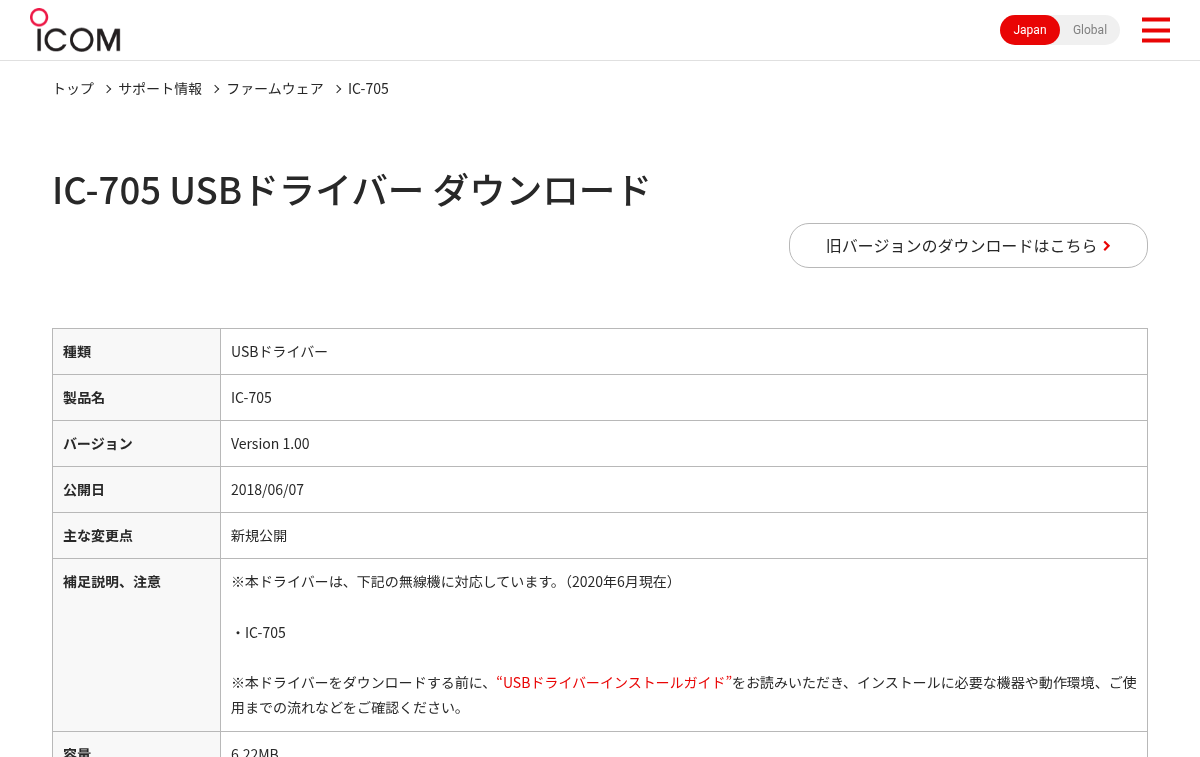Image resolution: width=1200 pixels, height=757 pixels.
Task: Click the note mentioning 2020年6月現在
Action: click(x=455, y=582)
